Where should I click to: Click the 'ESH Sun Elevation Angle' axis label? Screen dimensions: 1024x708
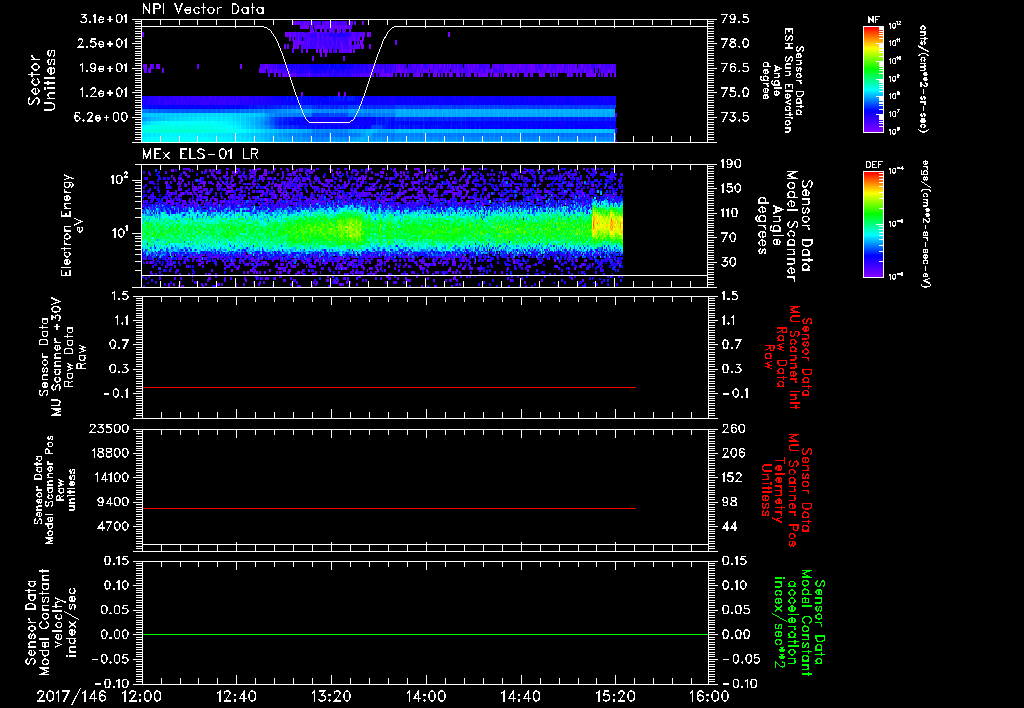[781, 80]
